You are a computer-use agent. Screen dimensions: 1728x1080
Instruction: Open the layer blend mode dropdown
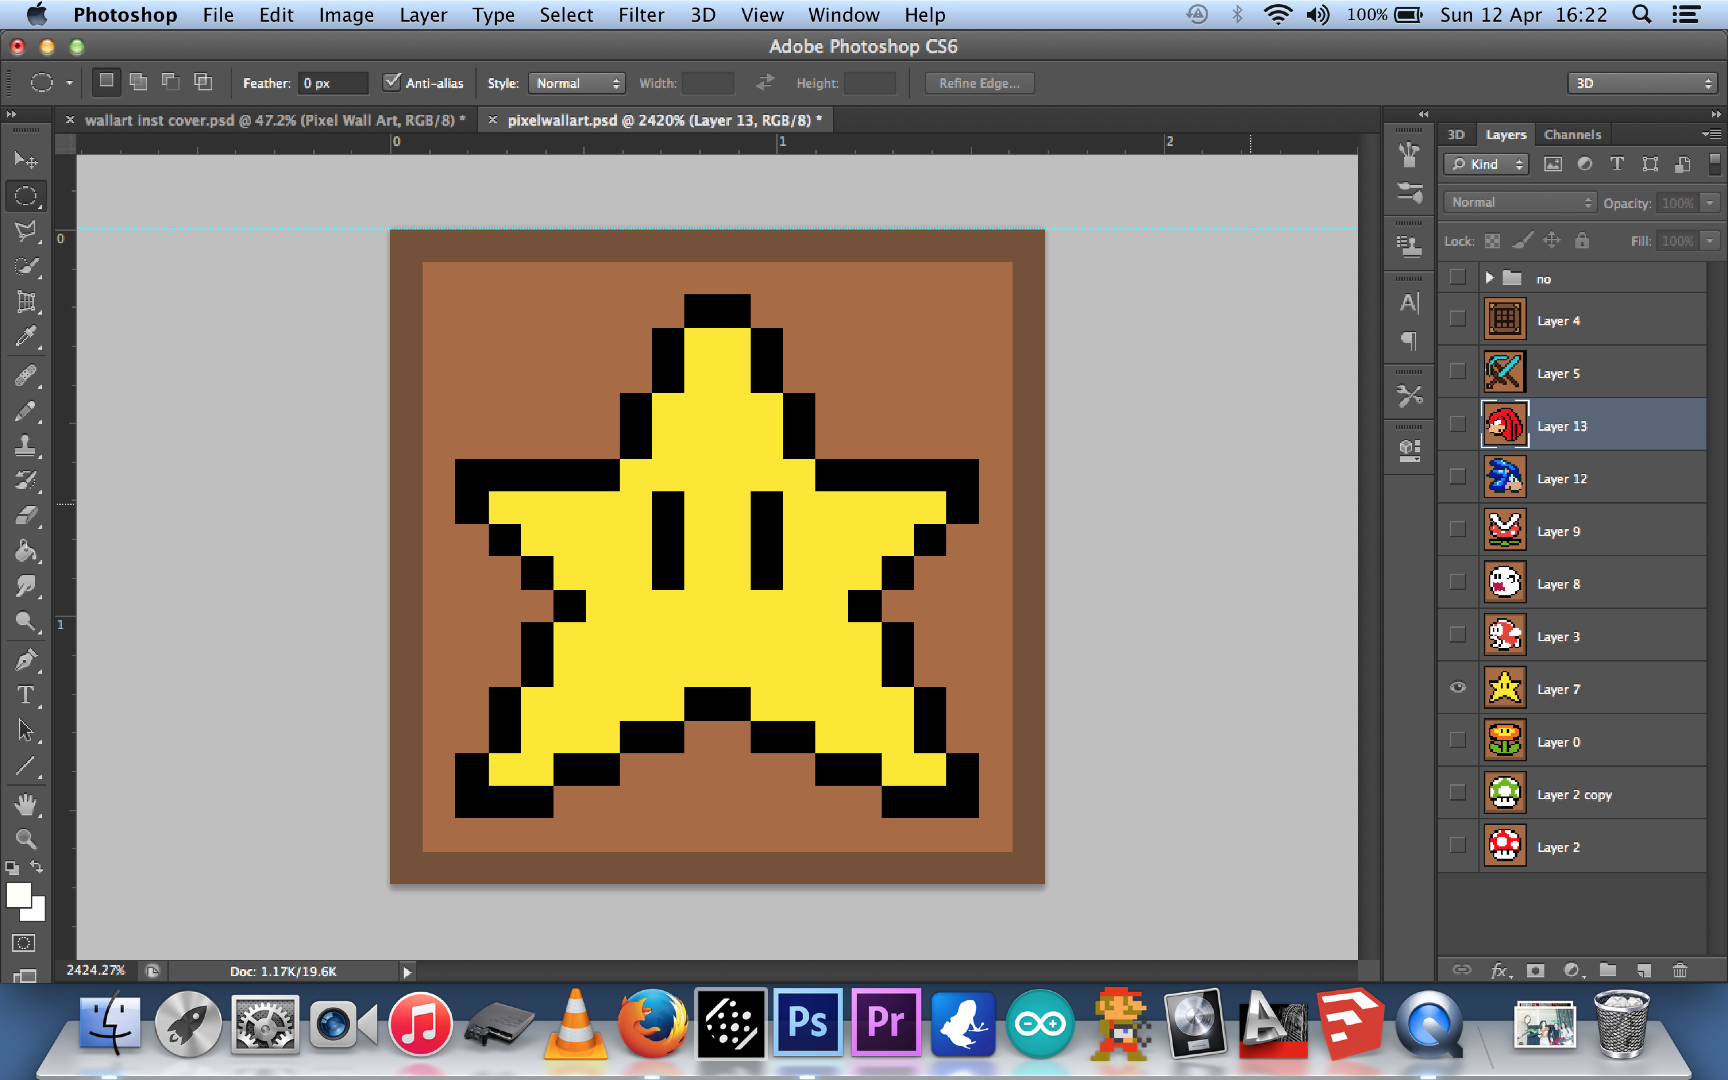click(x=1520, y=202)
